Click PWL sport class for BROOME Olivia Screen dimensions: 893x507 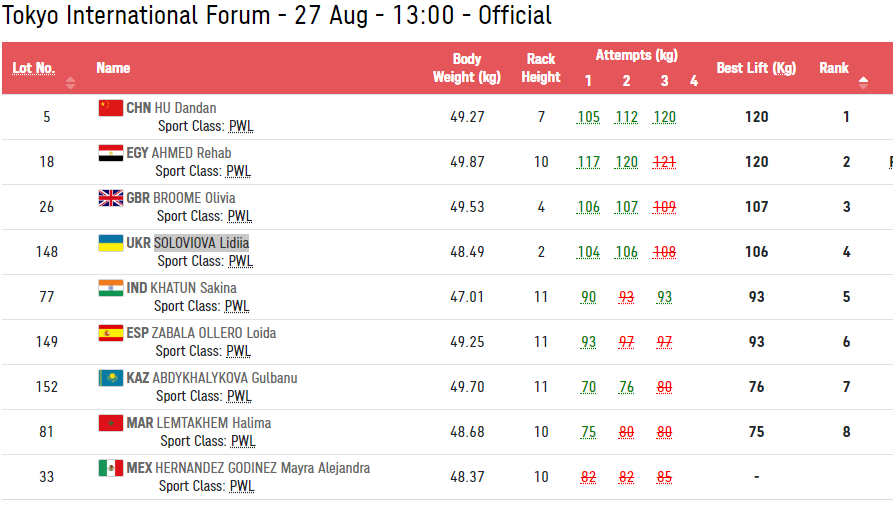point(239,216)
